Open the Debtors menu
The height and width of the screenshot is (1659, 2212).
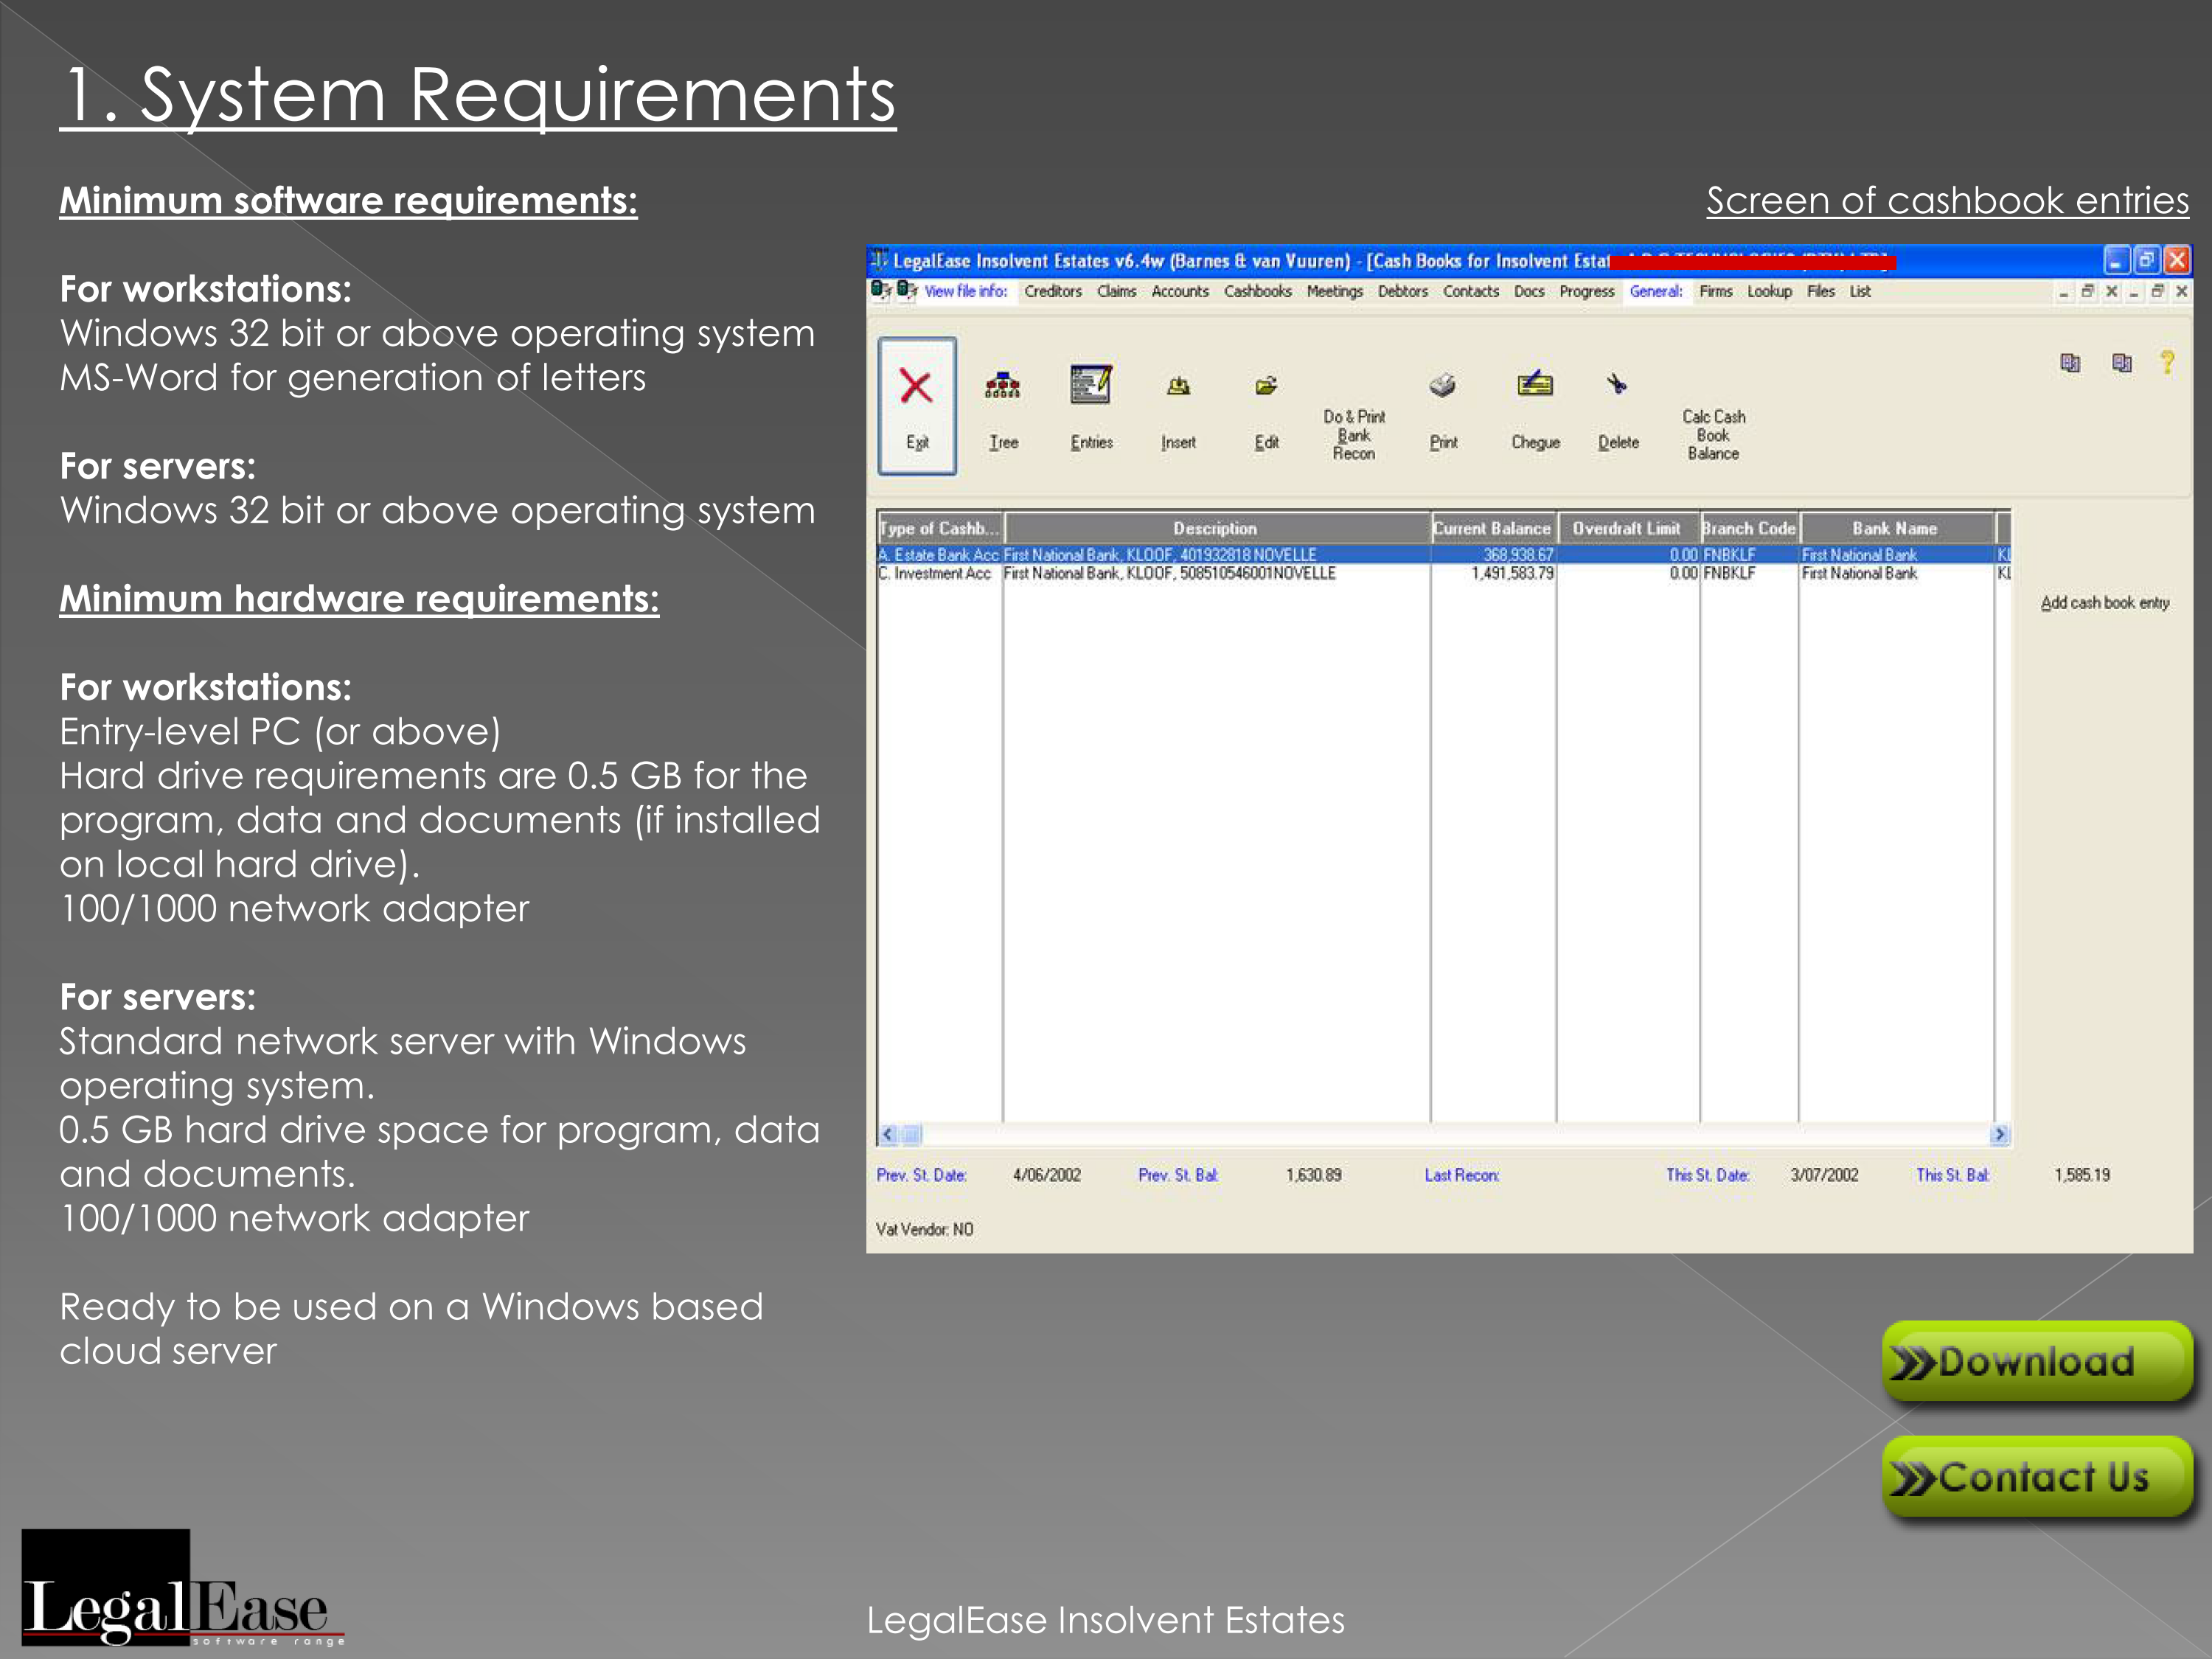[x=1402, y=291]
